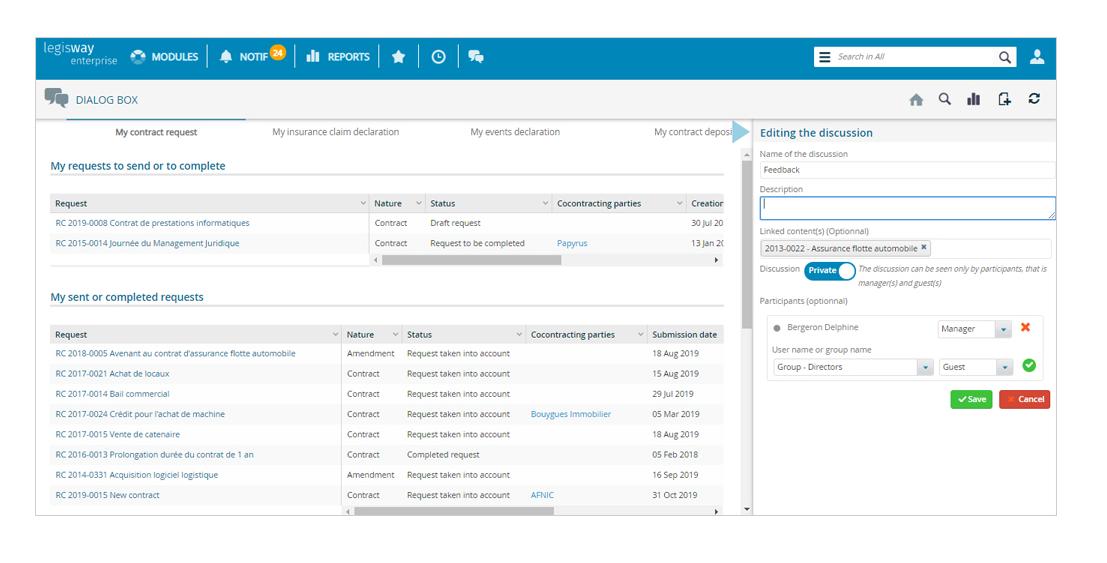Click the notifications bell icon

(x=226, y=57)
